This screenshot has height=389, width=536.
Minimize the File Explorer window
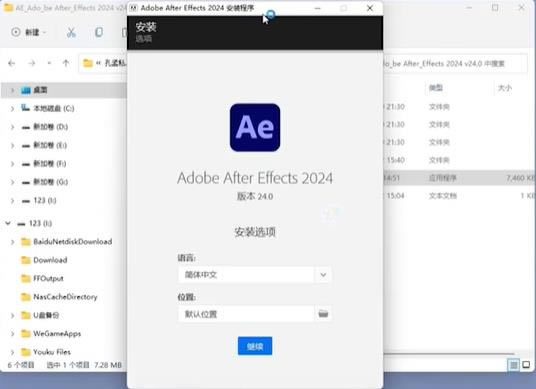469,8
